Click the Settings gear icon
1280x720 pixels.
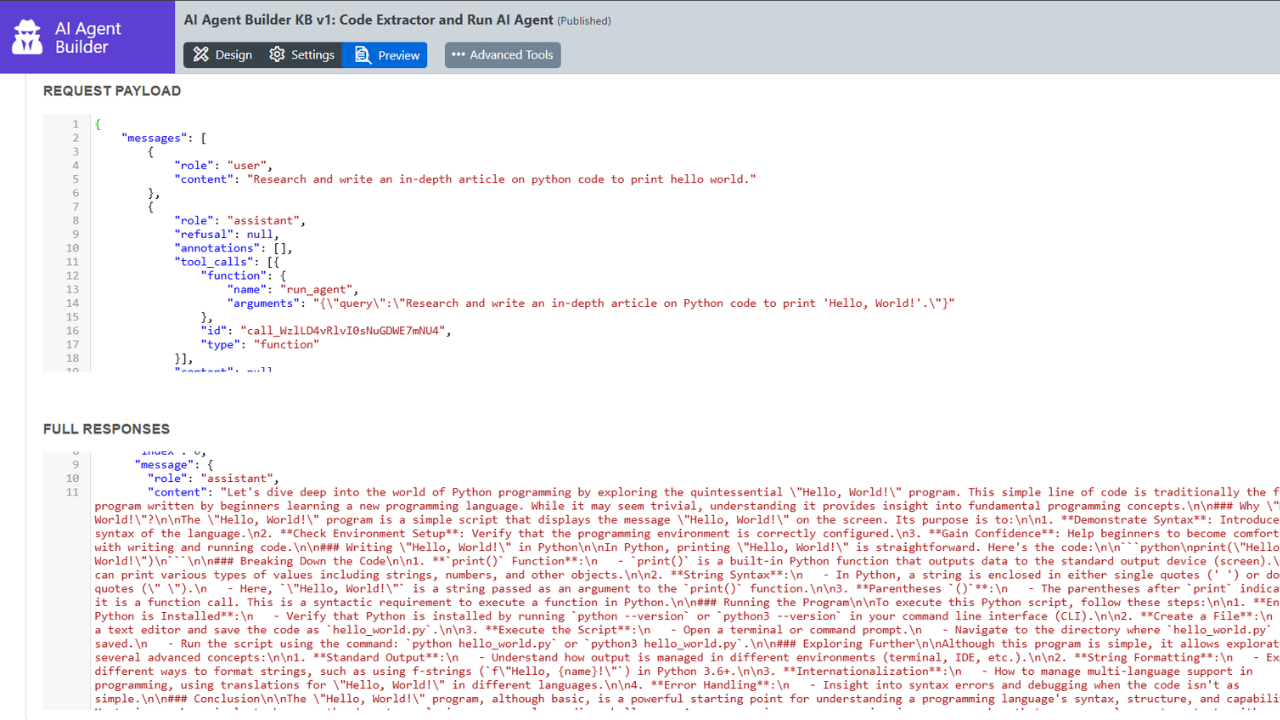[x=277, y=55]
